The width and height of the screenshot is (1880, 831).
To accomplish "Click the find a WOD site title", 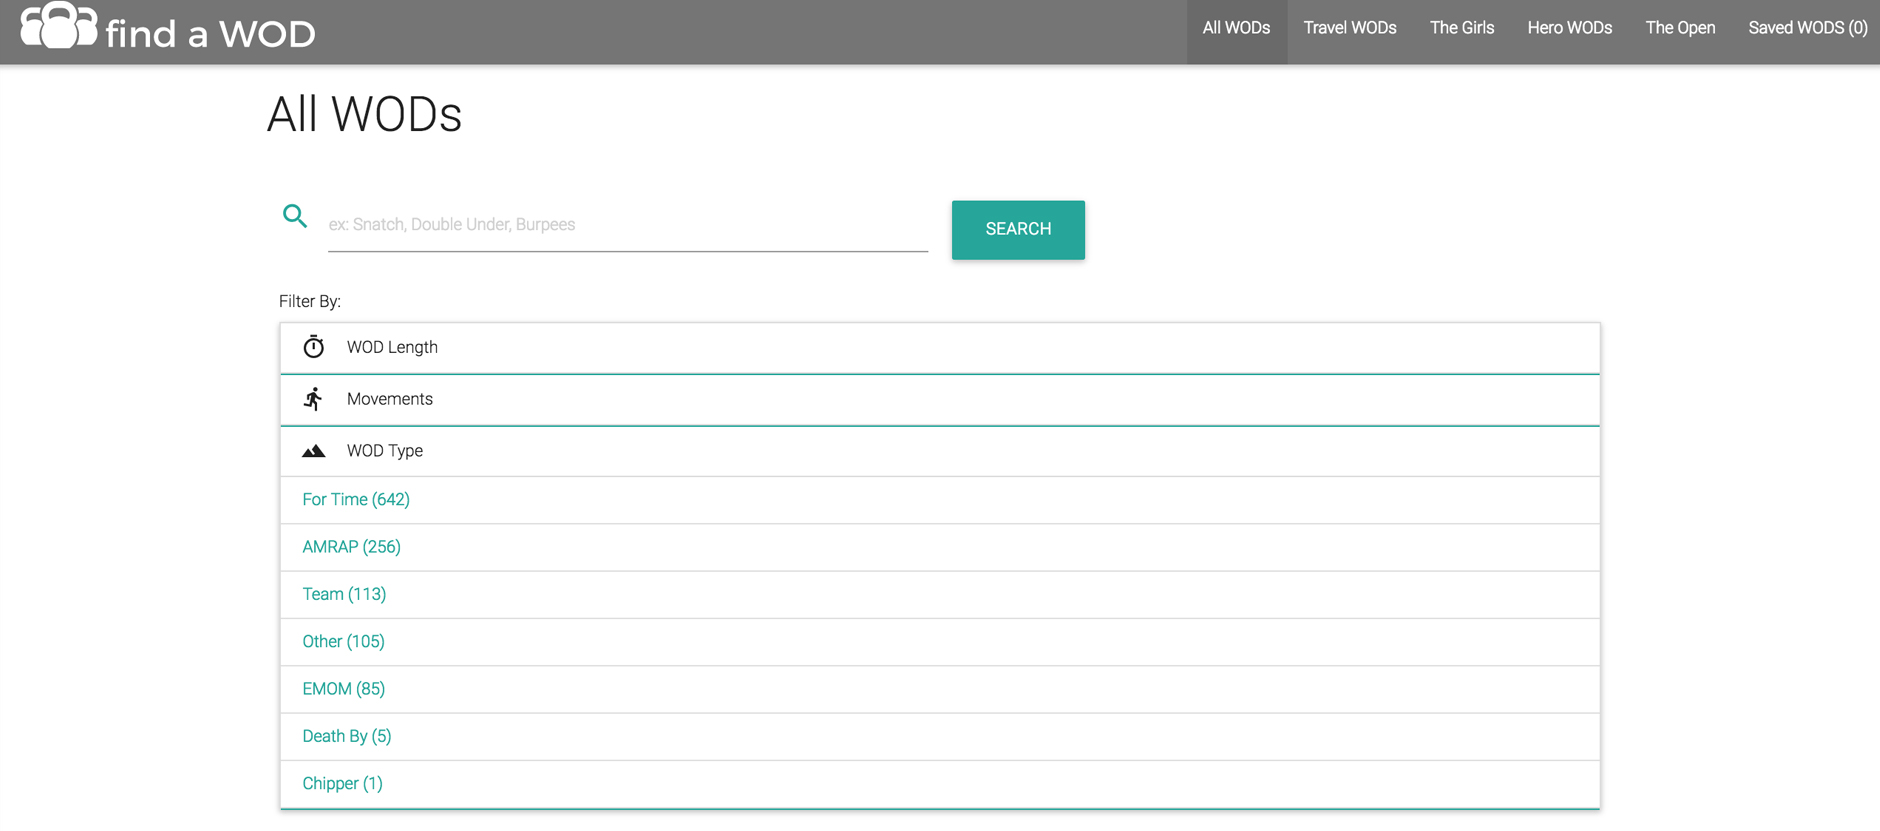I will pyautogui.click(x=210, y=34).
